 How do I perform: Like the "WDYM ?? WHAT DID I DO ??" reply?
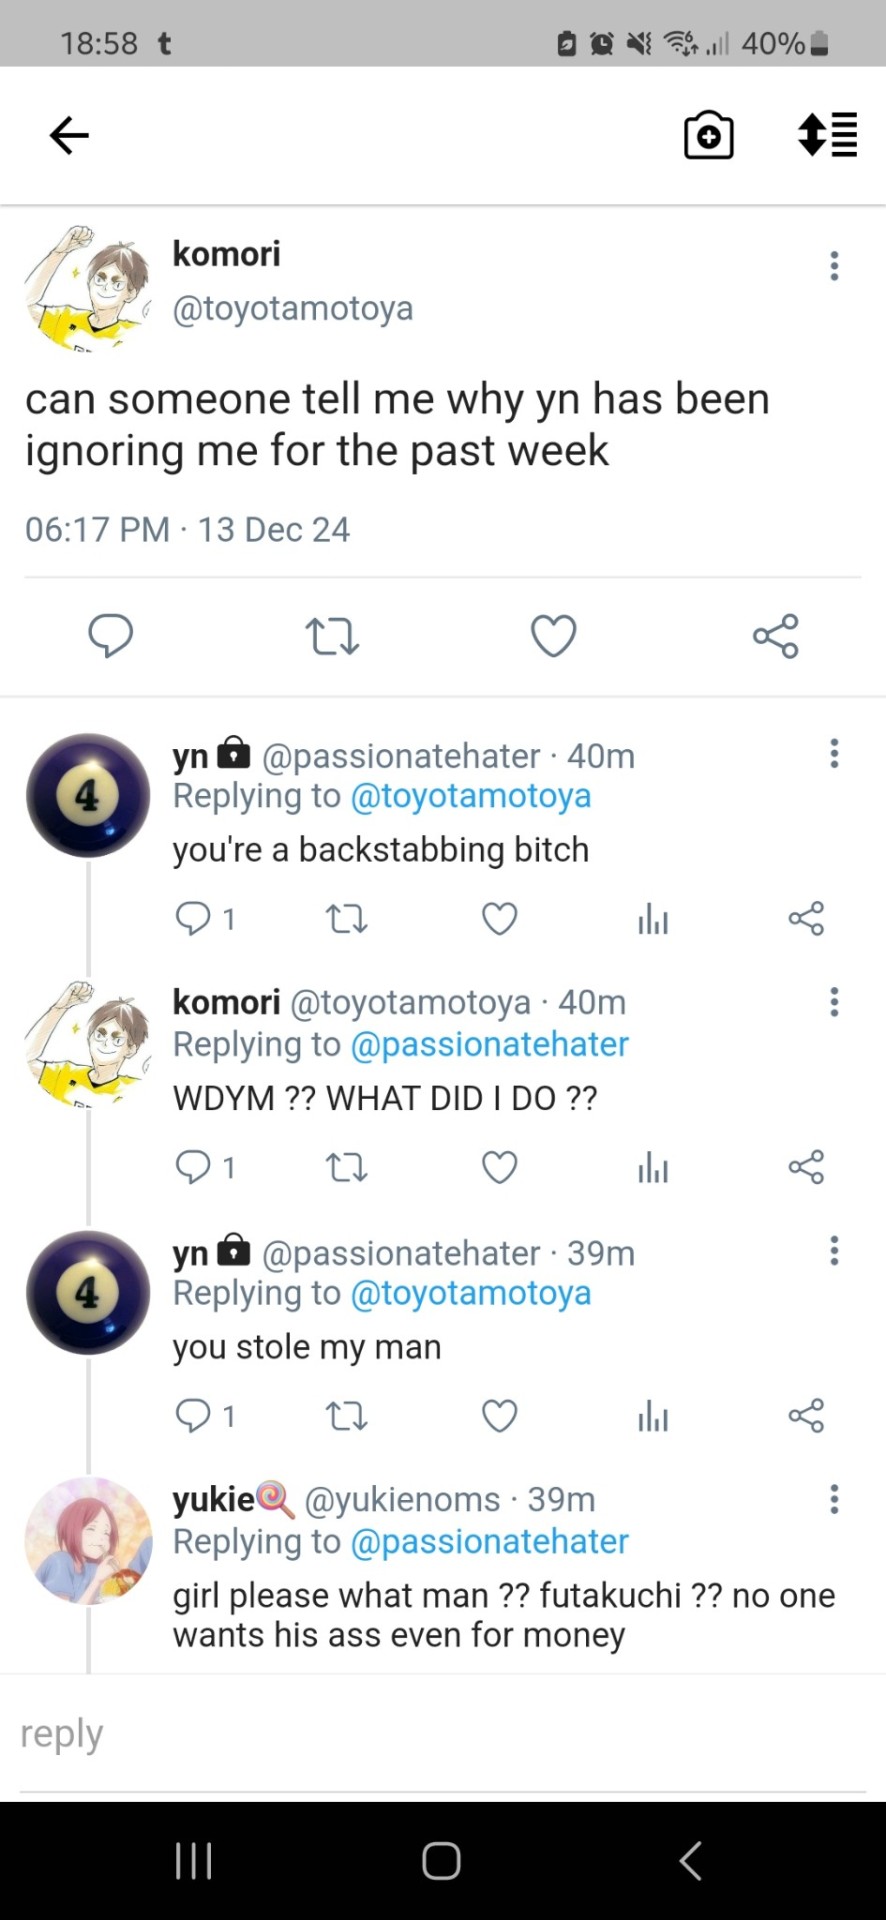click(499, 1167)
